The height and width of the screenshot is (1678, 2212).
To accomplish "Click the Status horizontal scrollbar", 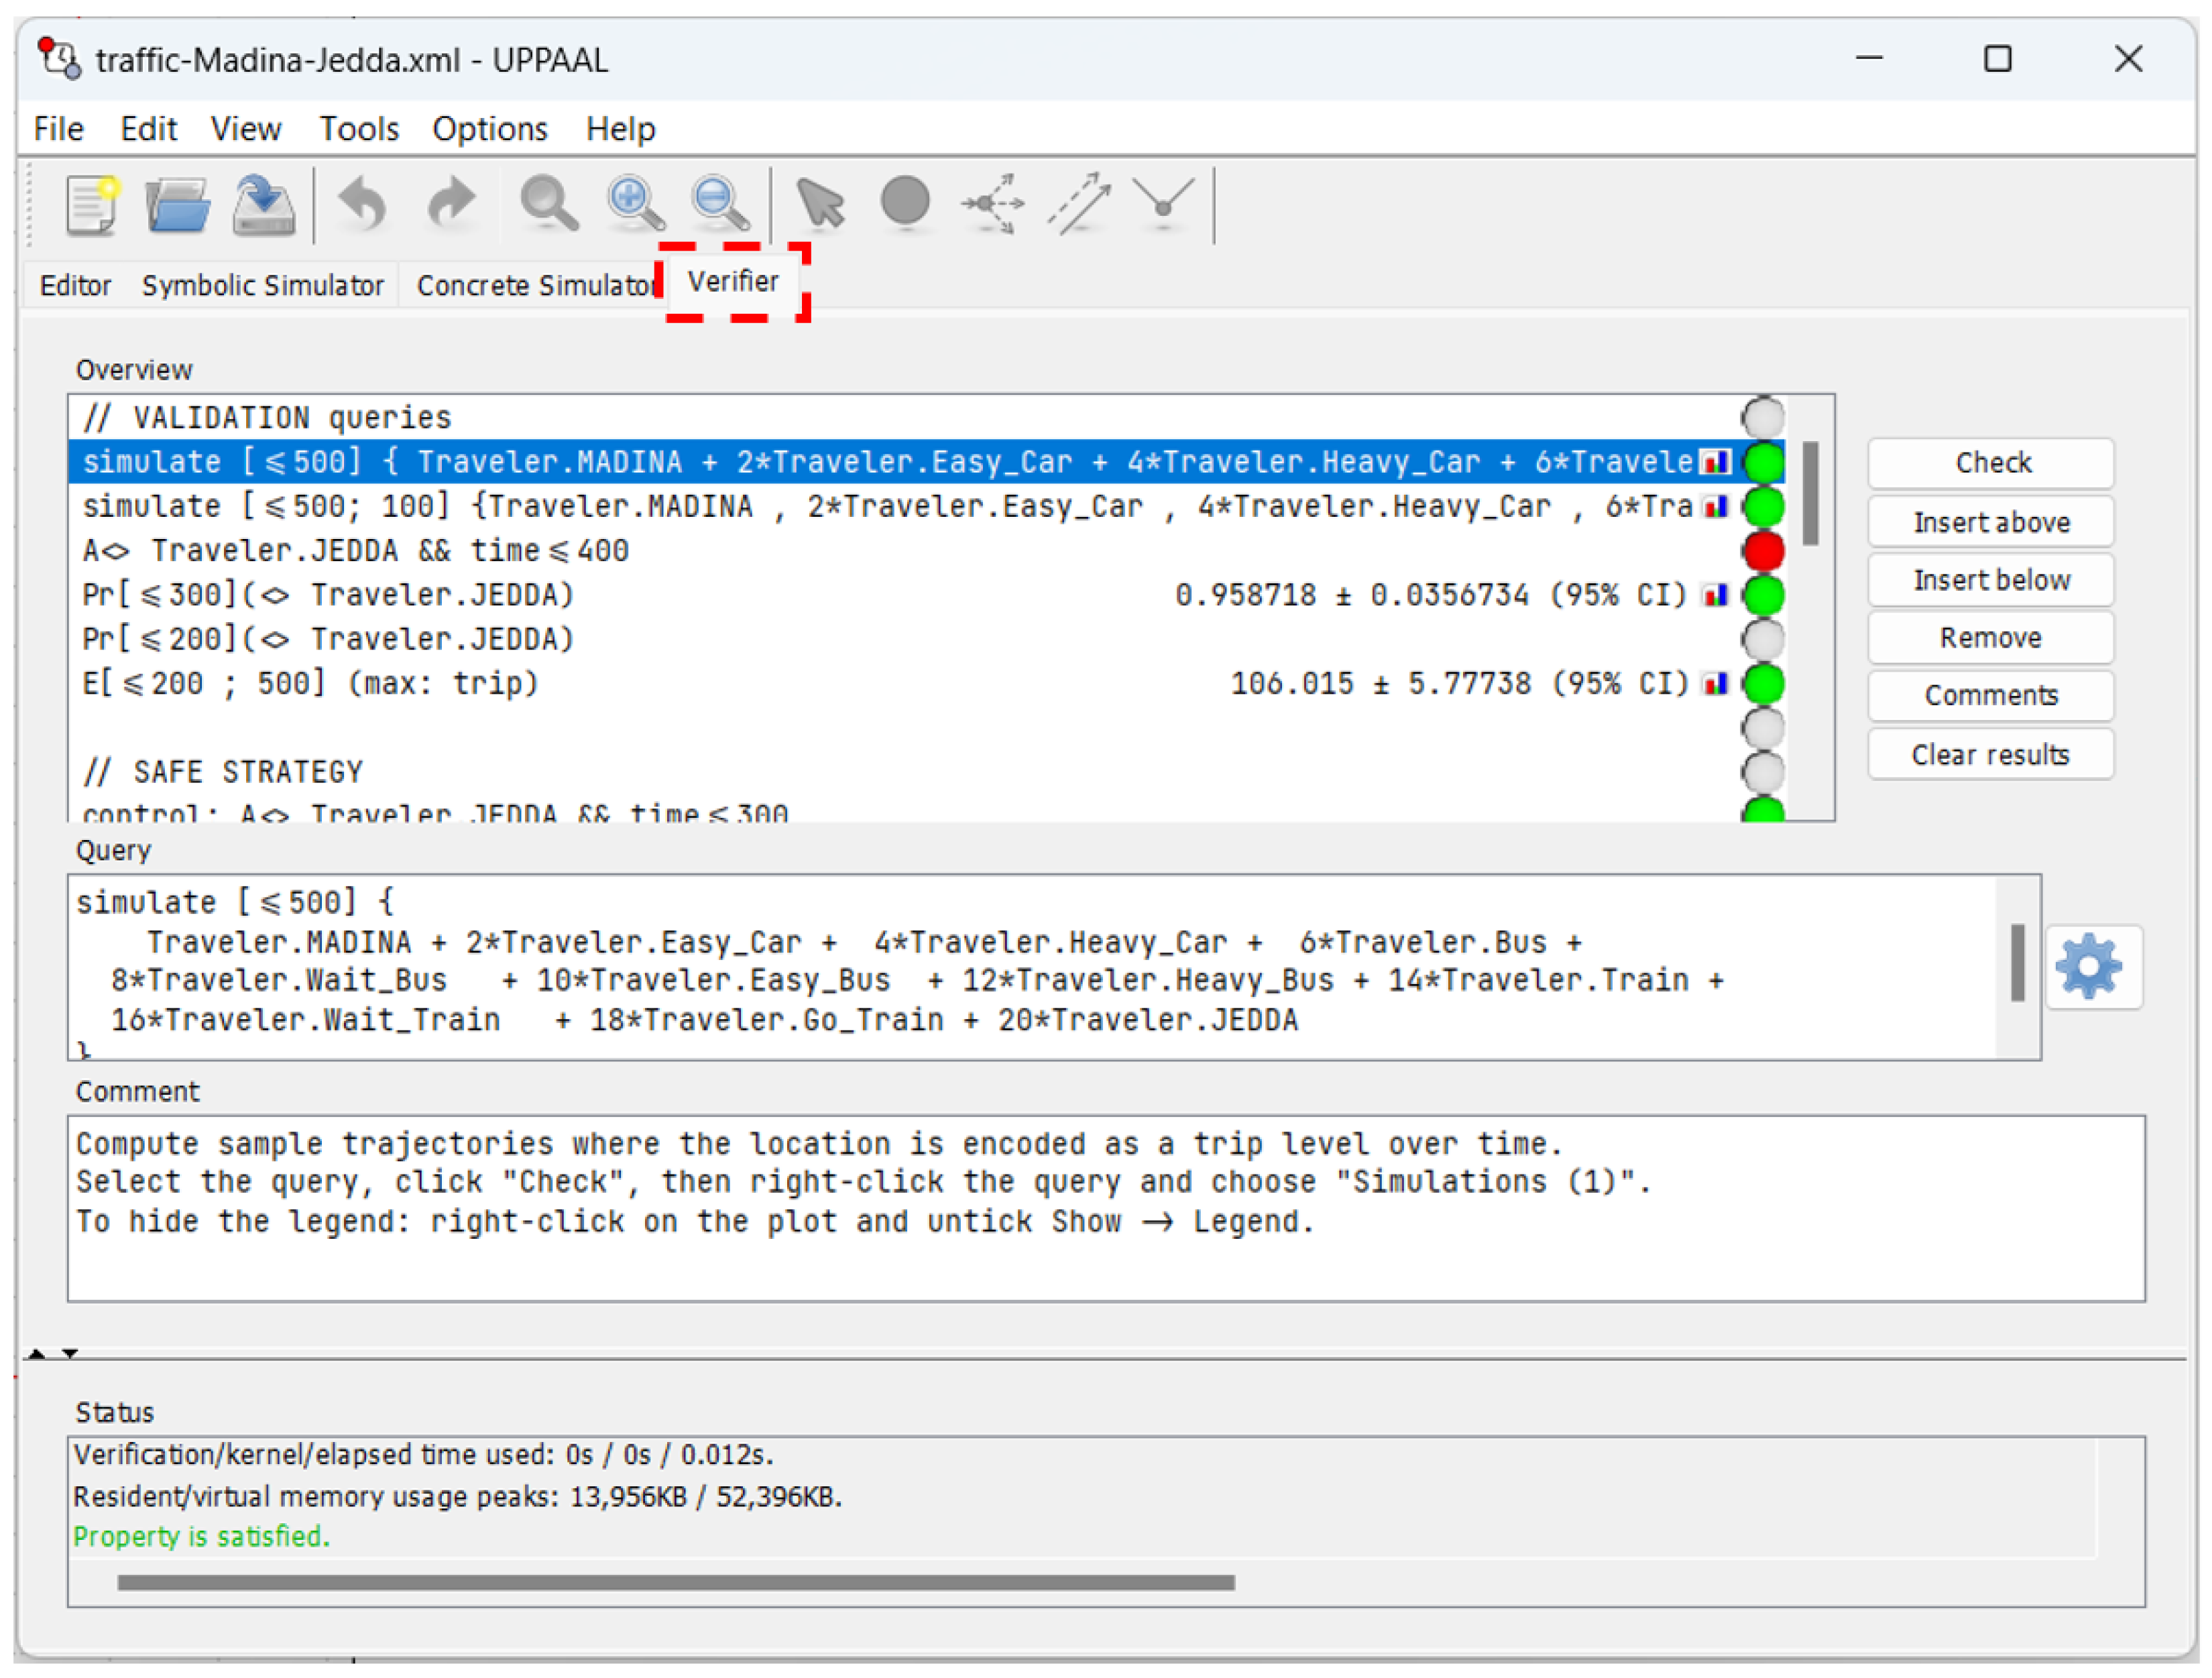I will [x=675, y=1583].
